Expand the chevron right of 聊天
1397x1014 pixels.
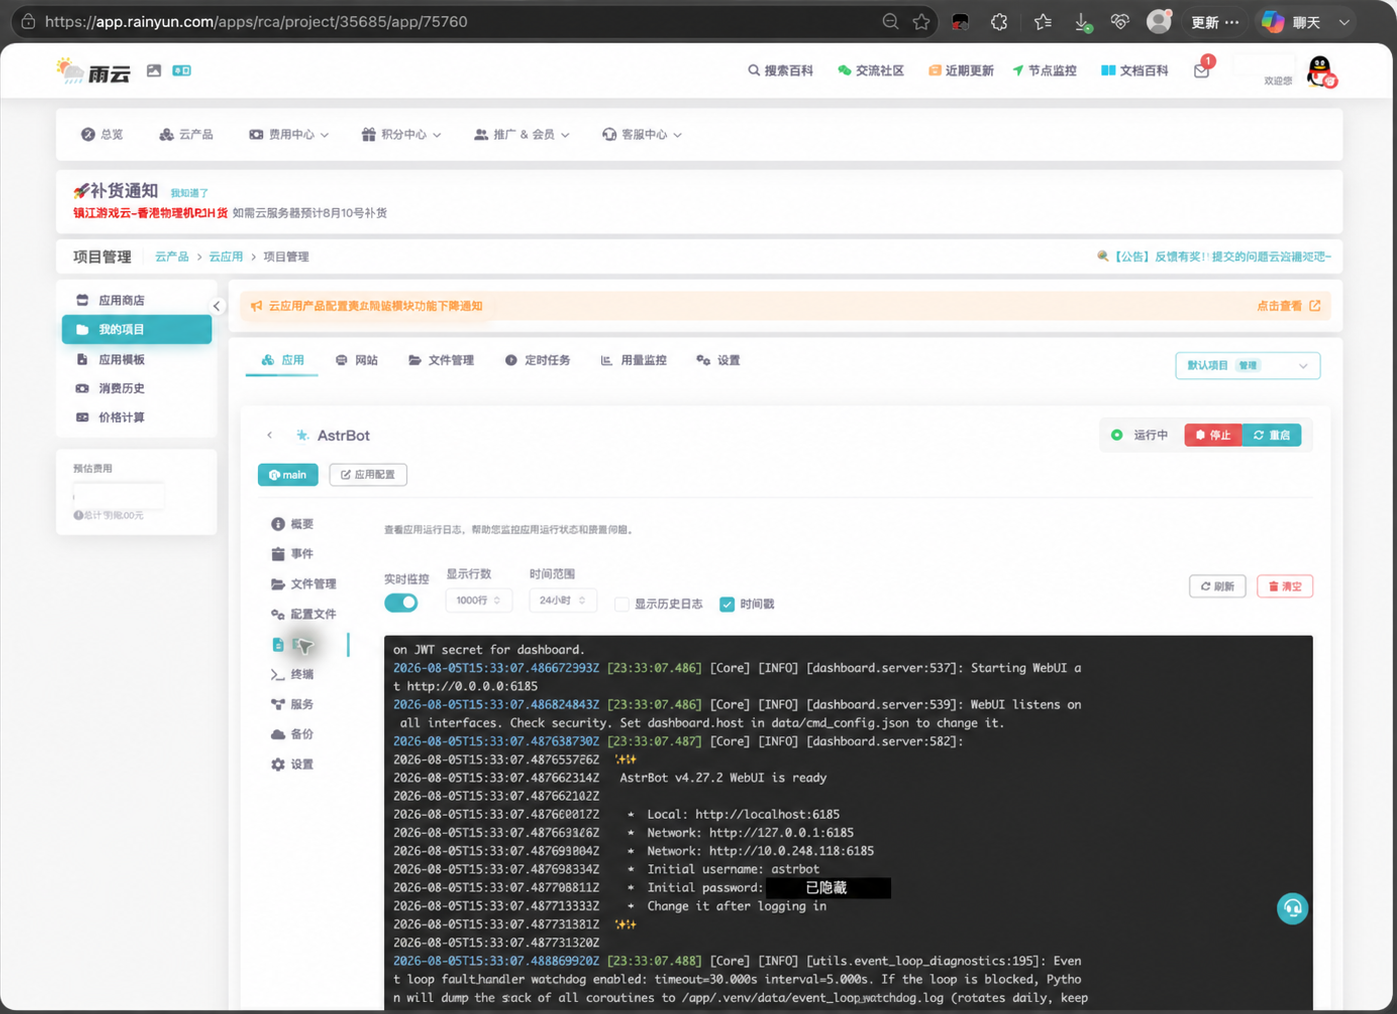(1344, 22)
